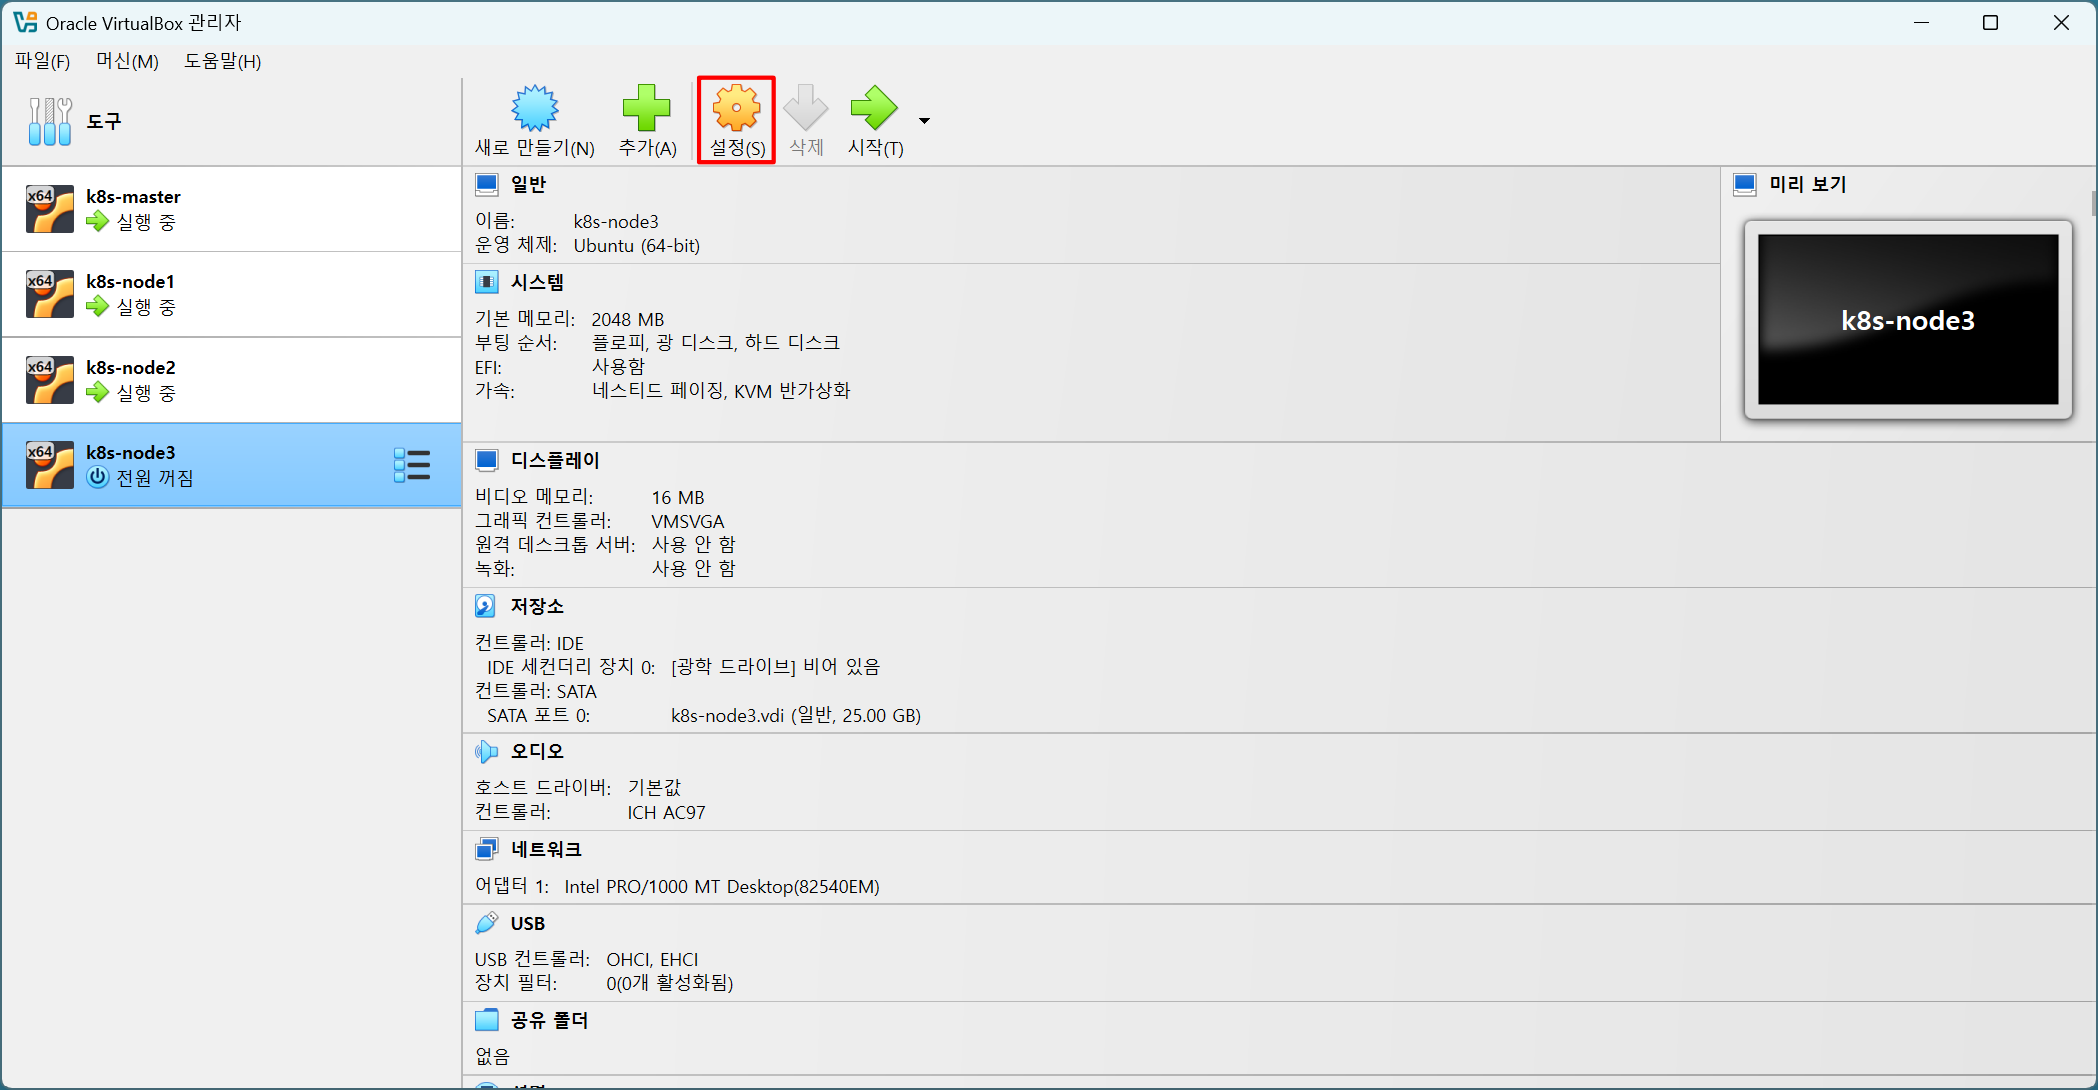2098x1090 pixels.
Task: Click the 파일 (File) menu
Action: (x=42, y=61)
